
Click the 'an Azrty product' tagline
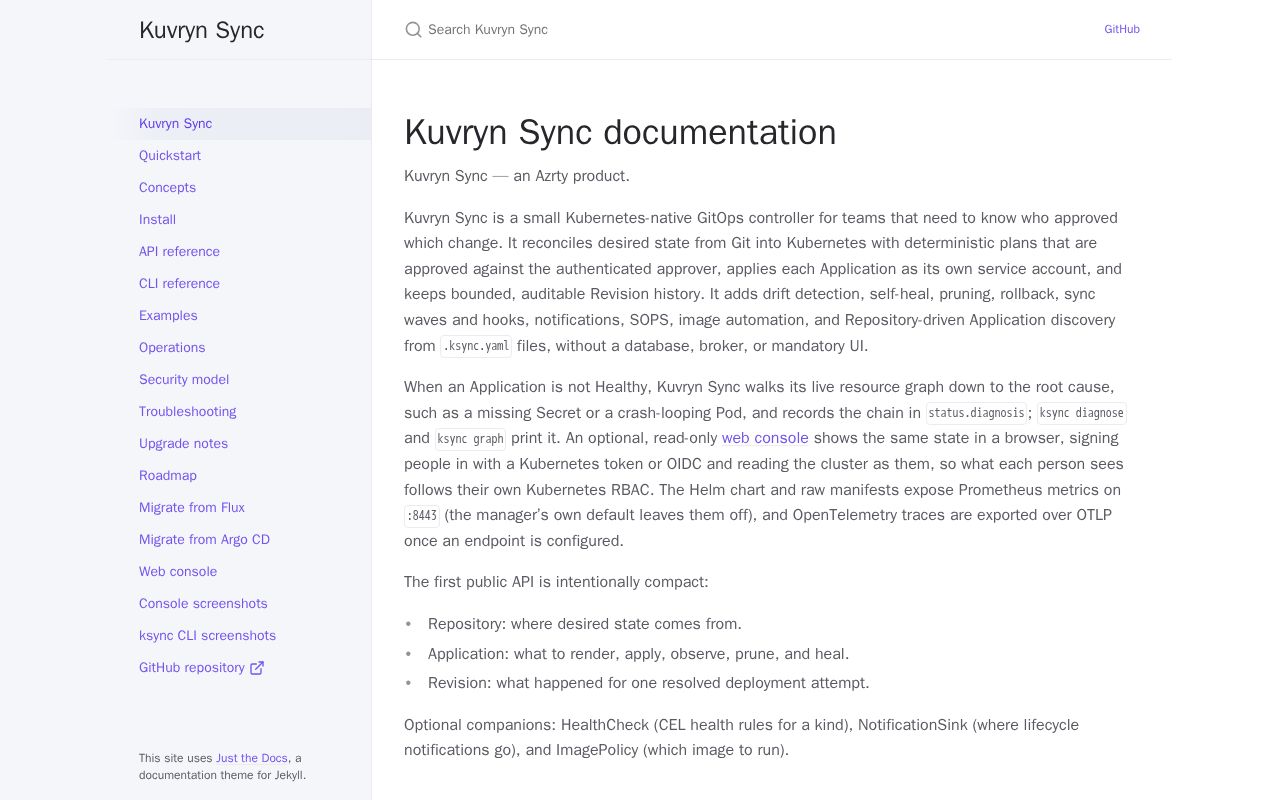571,176
